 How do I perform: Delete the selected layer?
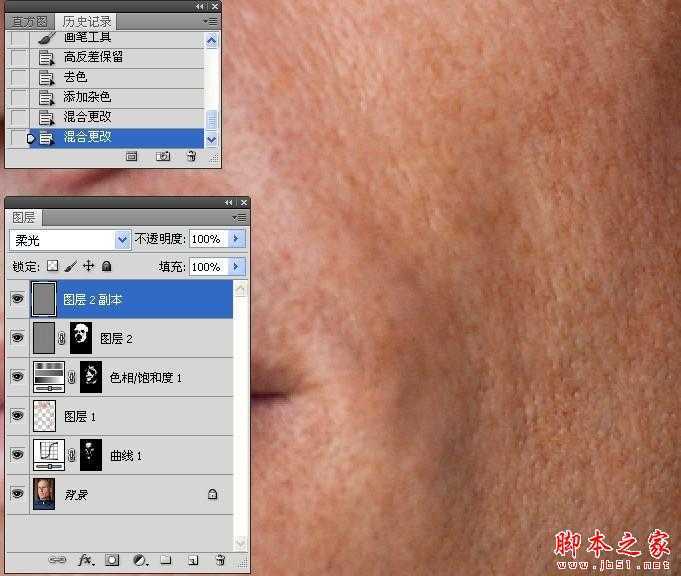point(220,560)
